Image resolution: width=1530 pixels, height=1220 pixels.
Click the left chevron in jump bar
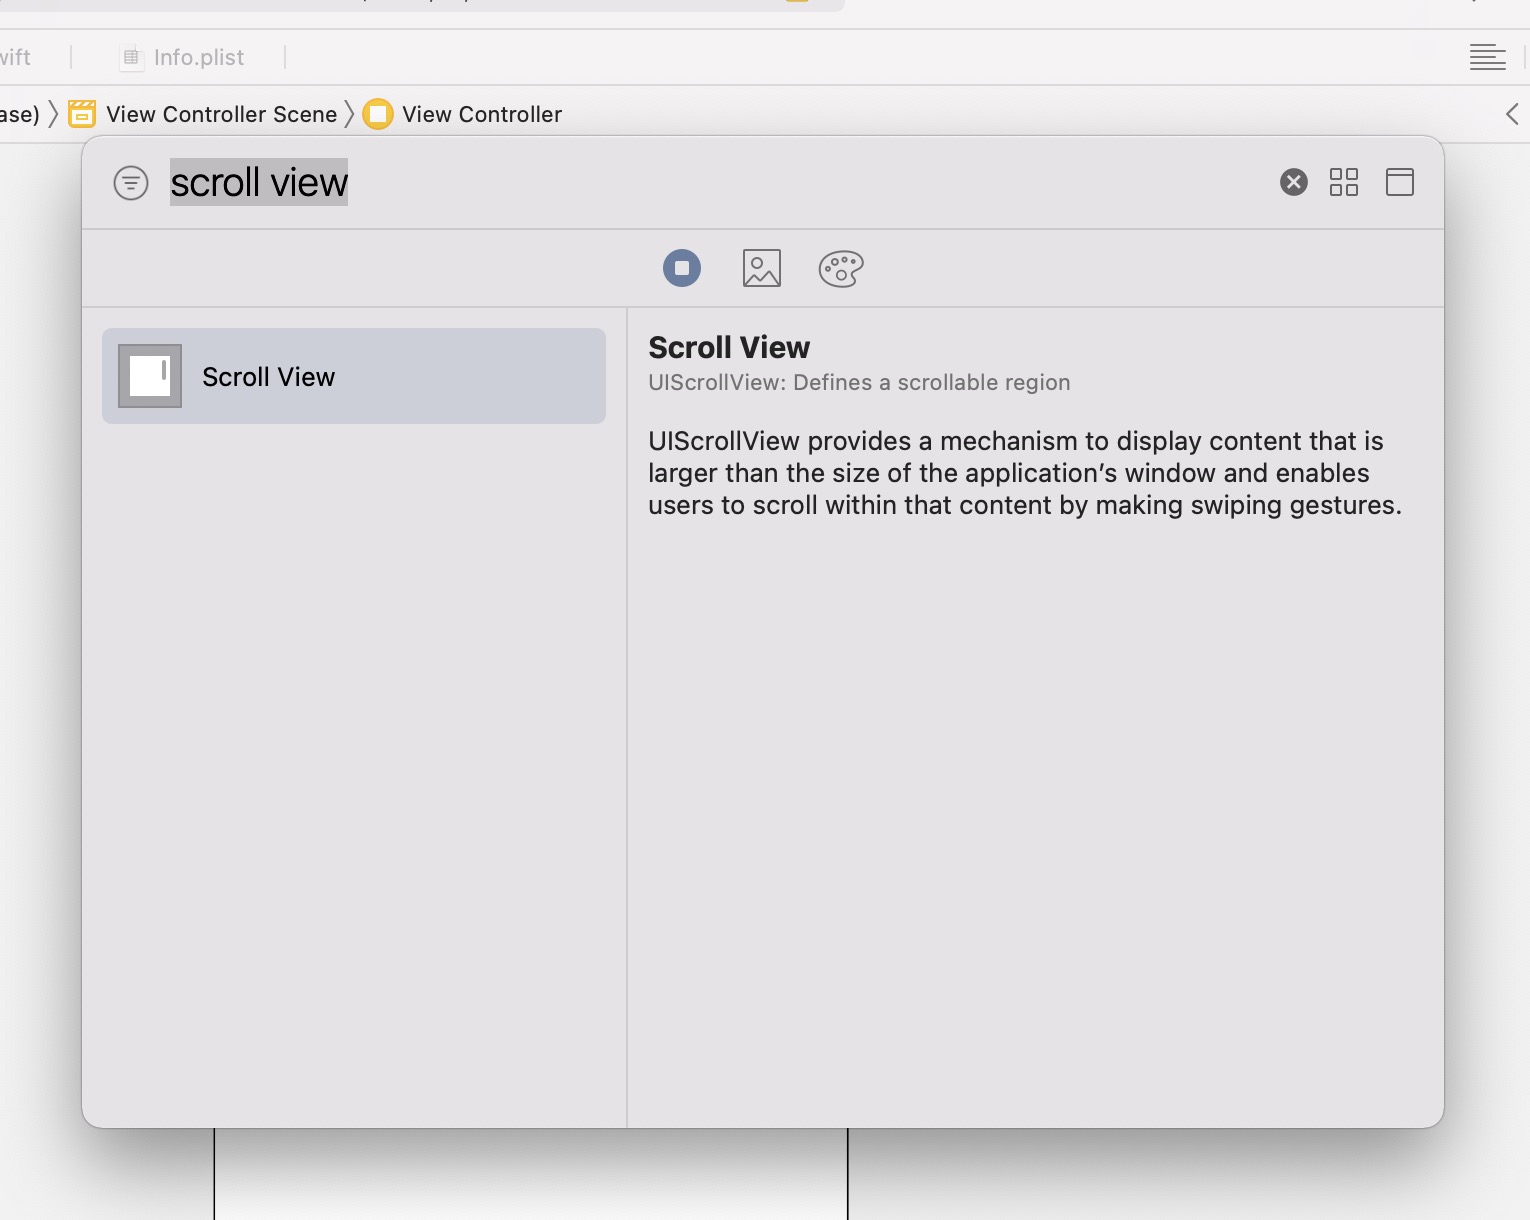point(1512,115)
